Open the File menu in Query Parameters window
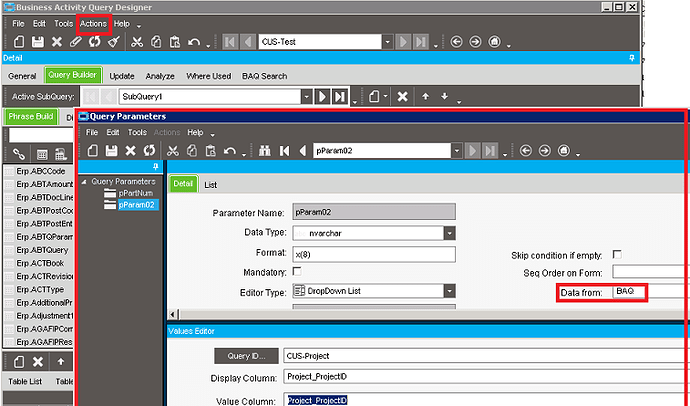 click(x=92, y=132)
